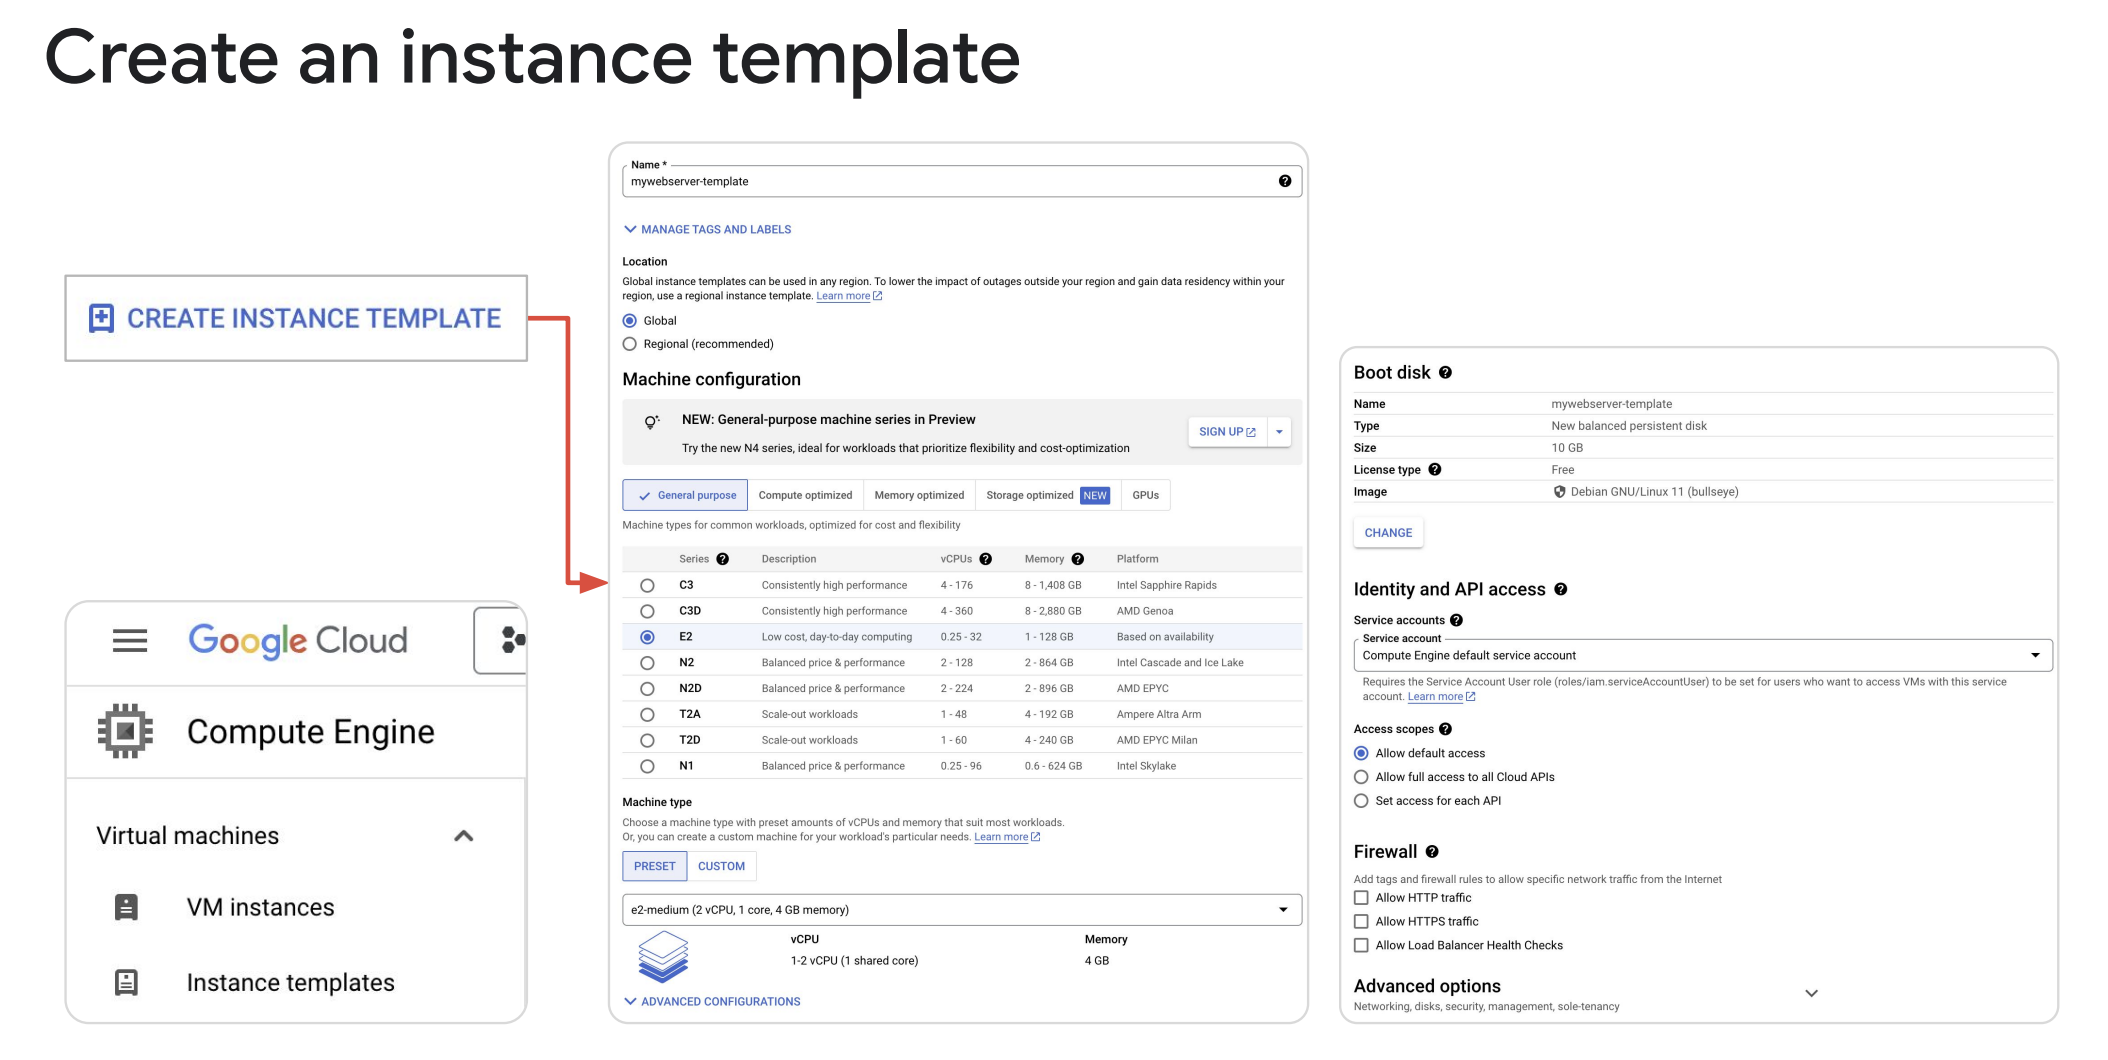The image size is (2108, 1060).
Task: Click the Name field help icon
Action: point(1284,181)
